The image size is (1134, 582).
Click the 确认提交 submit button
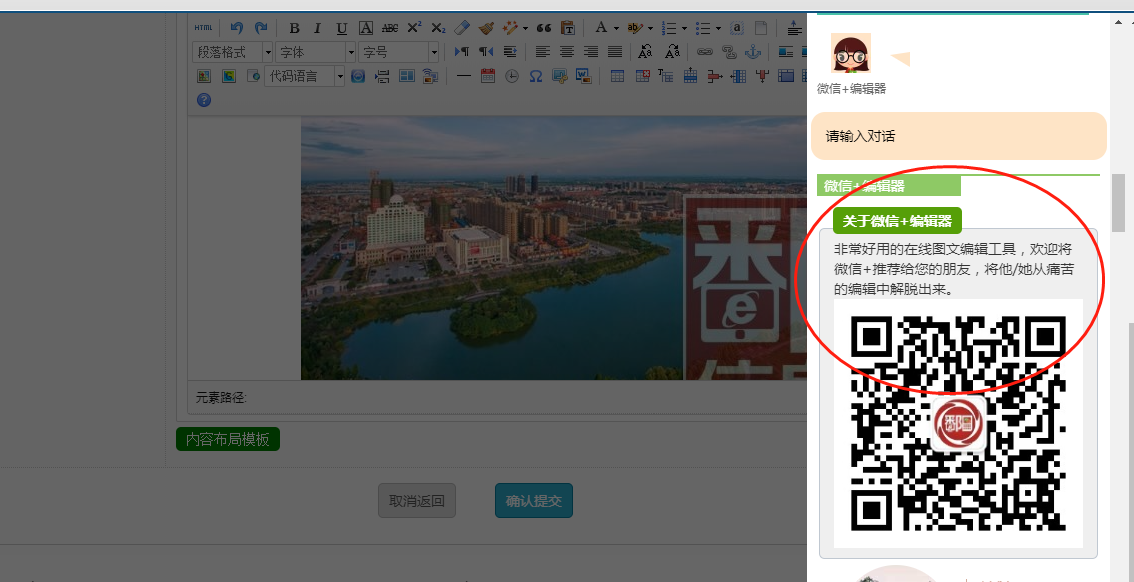tap(534, 501)
